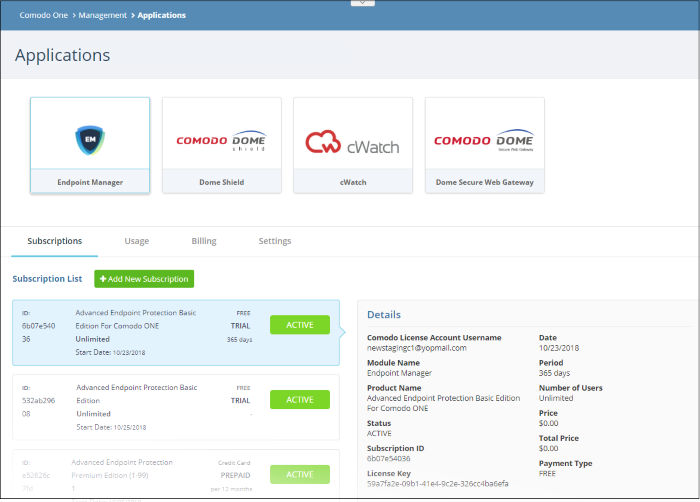Click newstagingc1@yopmail.com username value
Viewport: 700px width, 502px height.
(417, 348)
